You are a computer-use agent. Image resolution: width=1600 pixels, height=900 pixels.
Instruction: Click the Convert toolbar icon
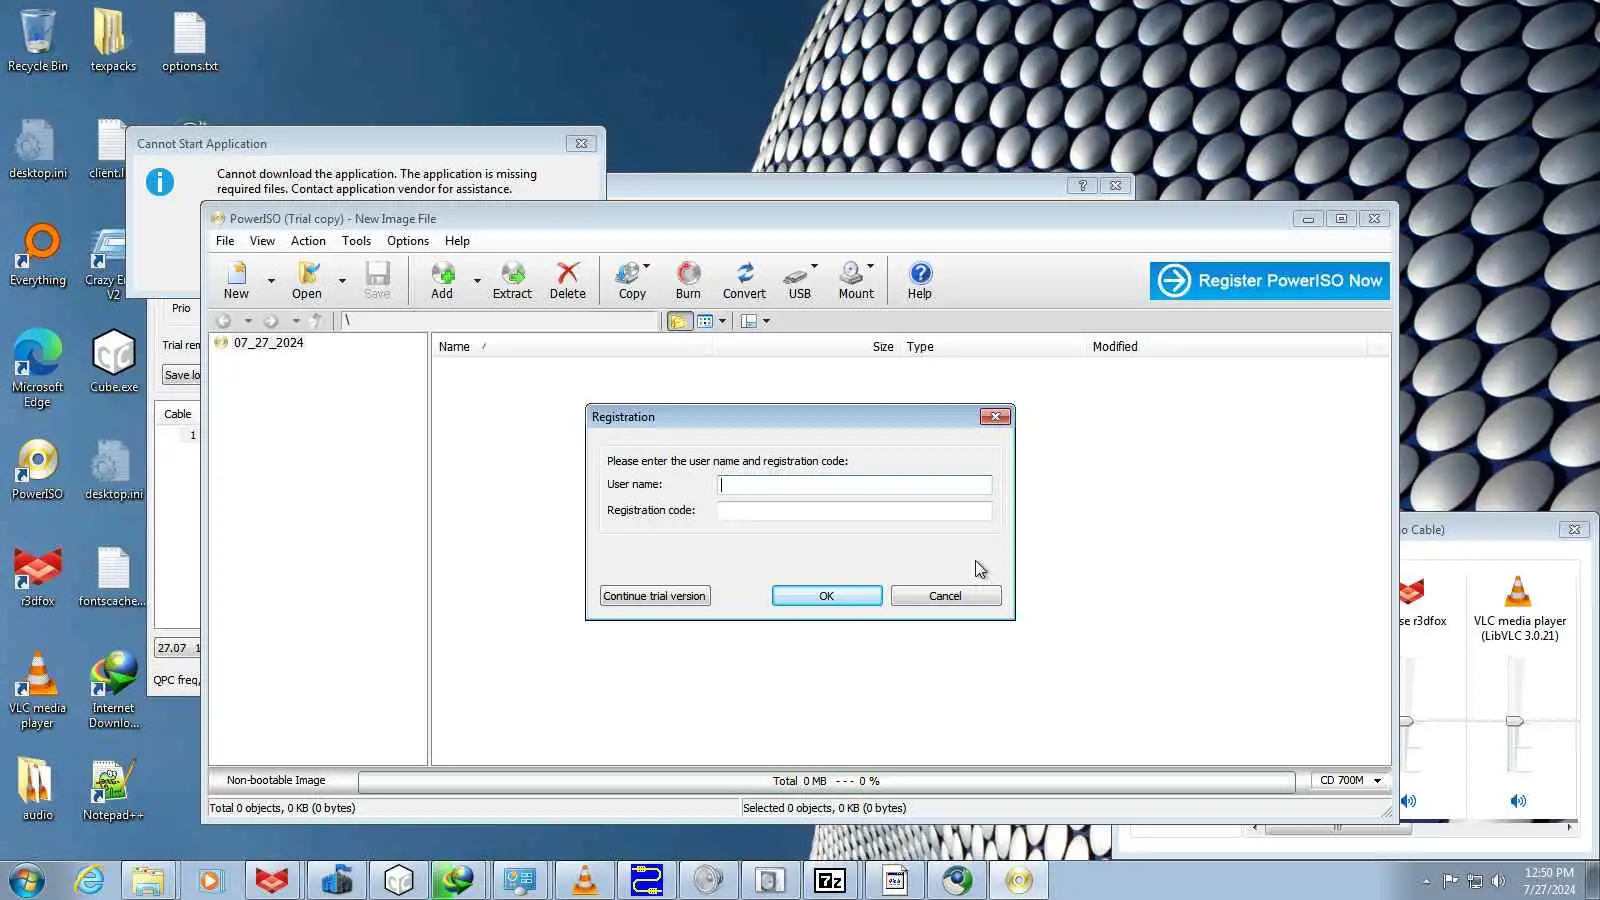[x=744, y=280]
